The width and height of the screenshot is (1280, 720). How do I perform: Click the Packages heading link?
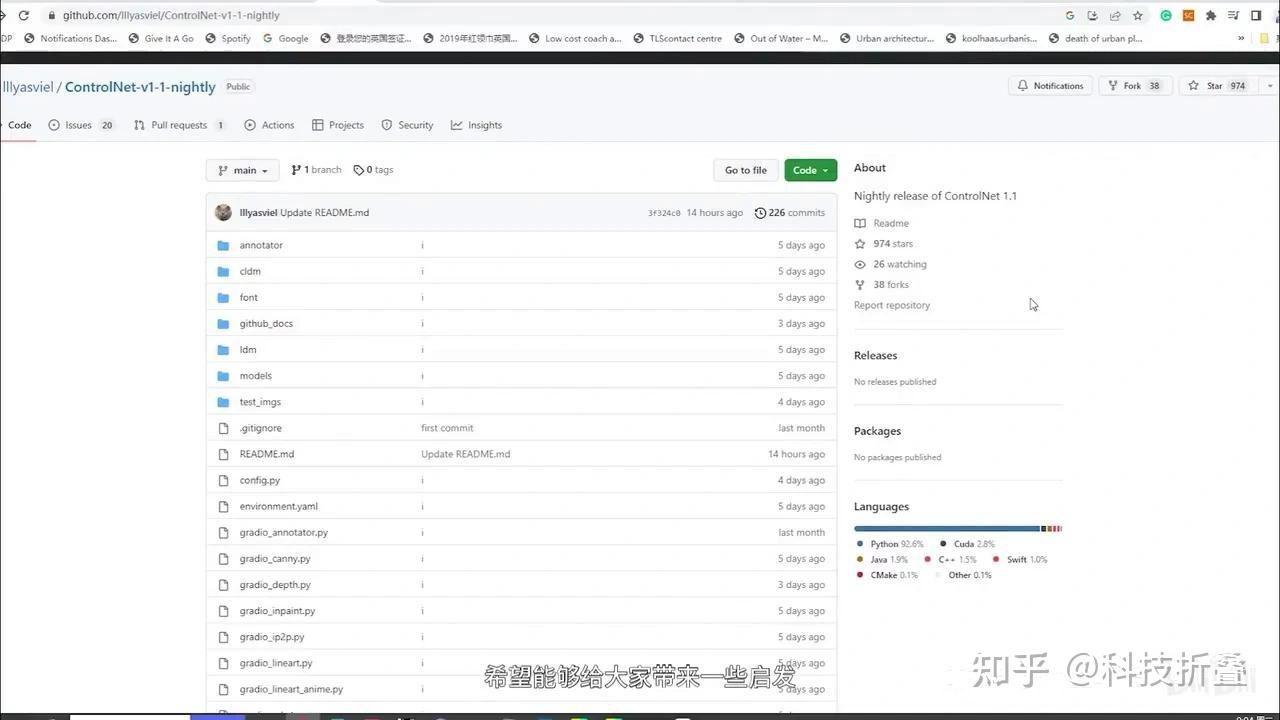pos(877,431)
